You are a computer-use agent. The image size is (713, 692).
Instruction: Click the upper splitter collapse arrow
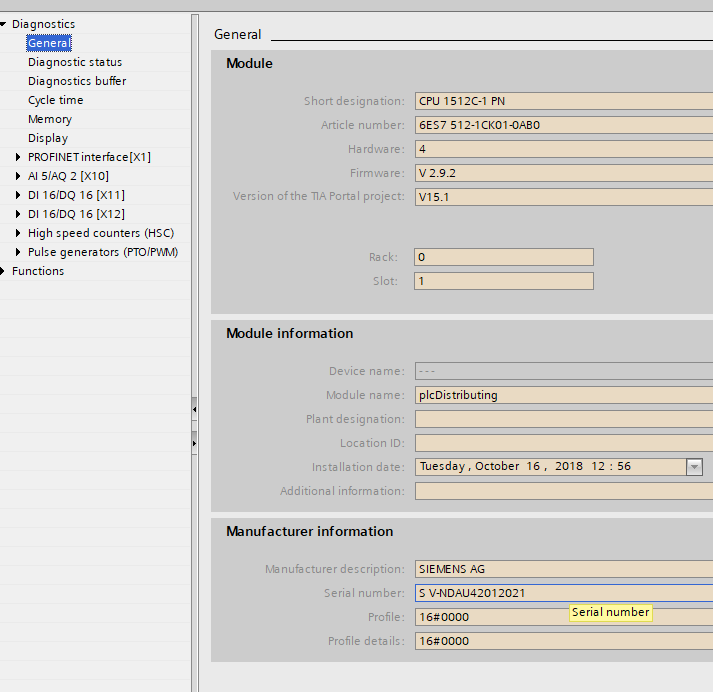(194, 410)
